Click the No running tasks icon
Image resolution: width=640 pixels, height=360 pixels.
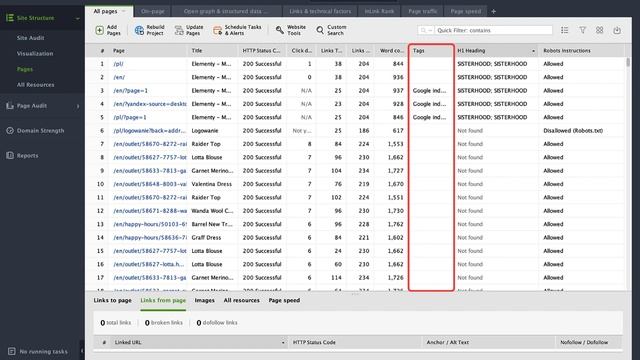click(x=11, y=351)
